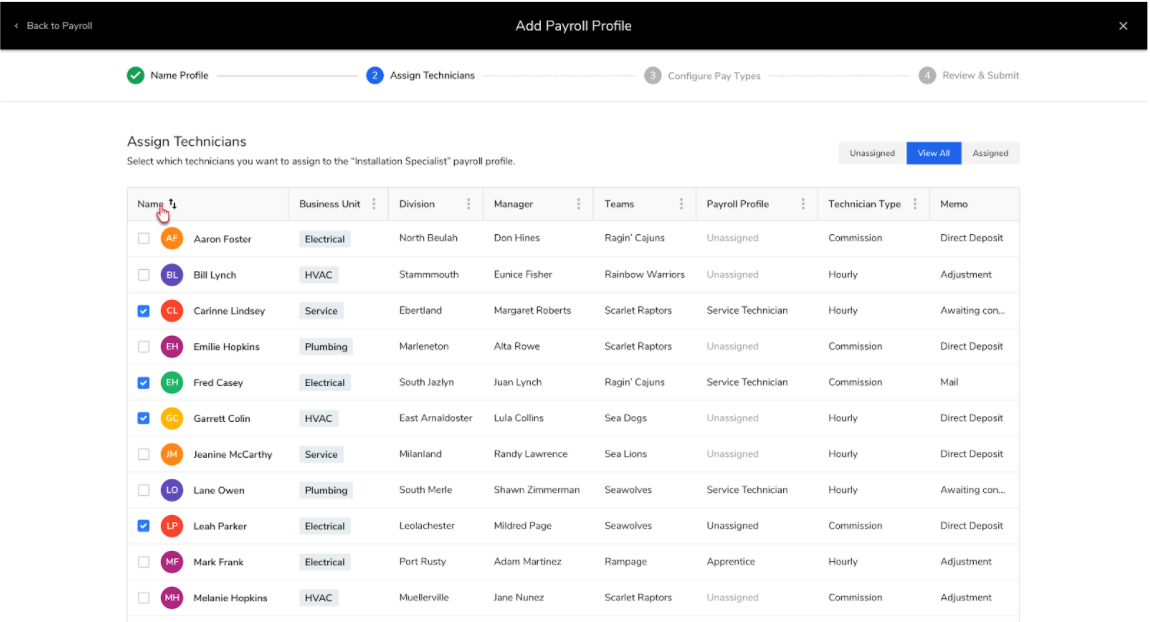Select Bill Lynch's checkbox
The image size is (1150, 622).
tap(144, 275)
